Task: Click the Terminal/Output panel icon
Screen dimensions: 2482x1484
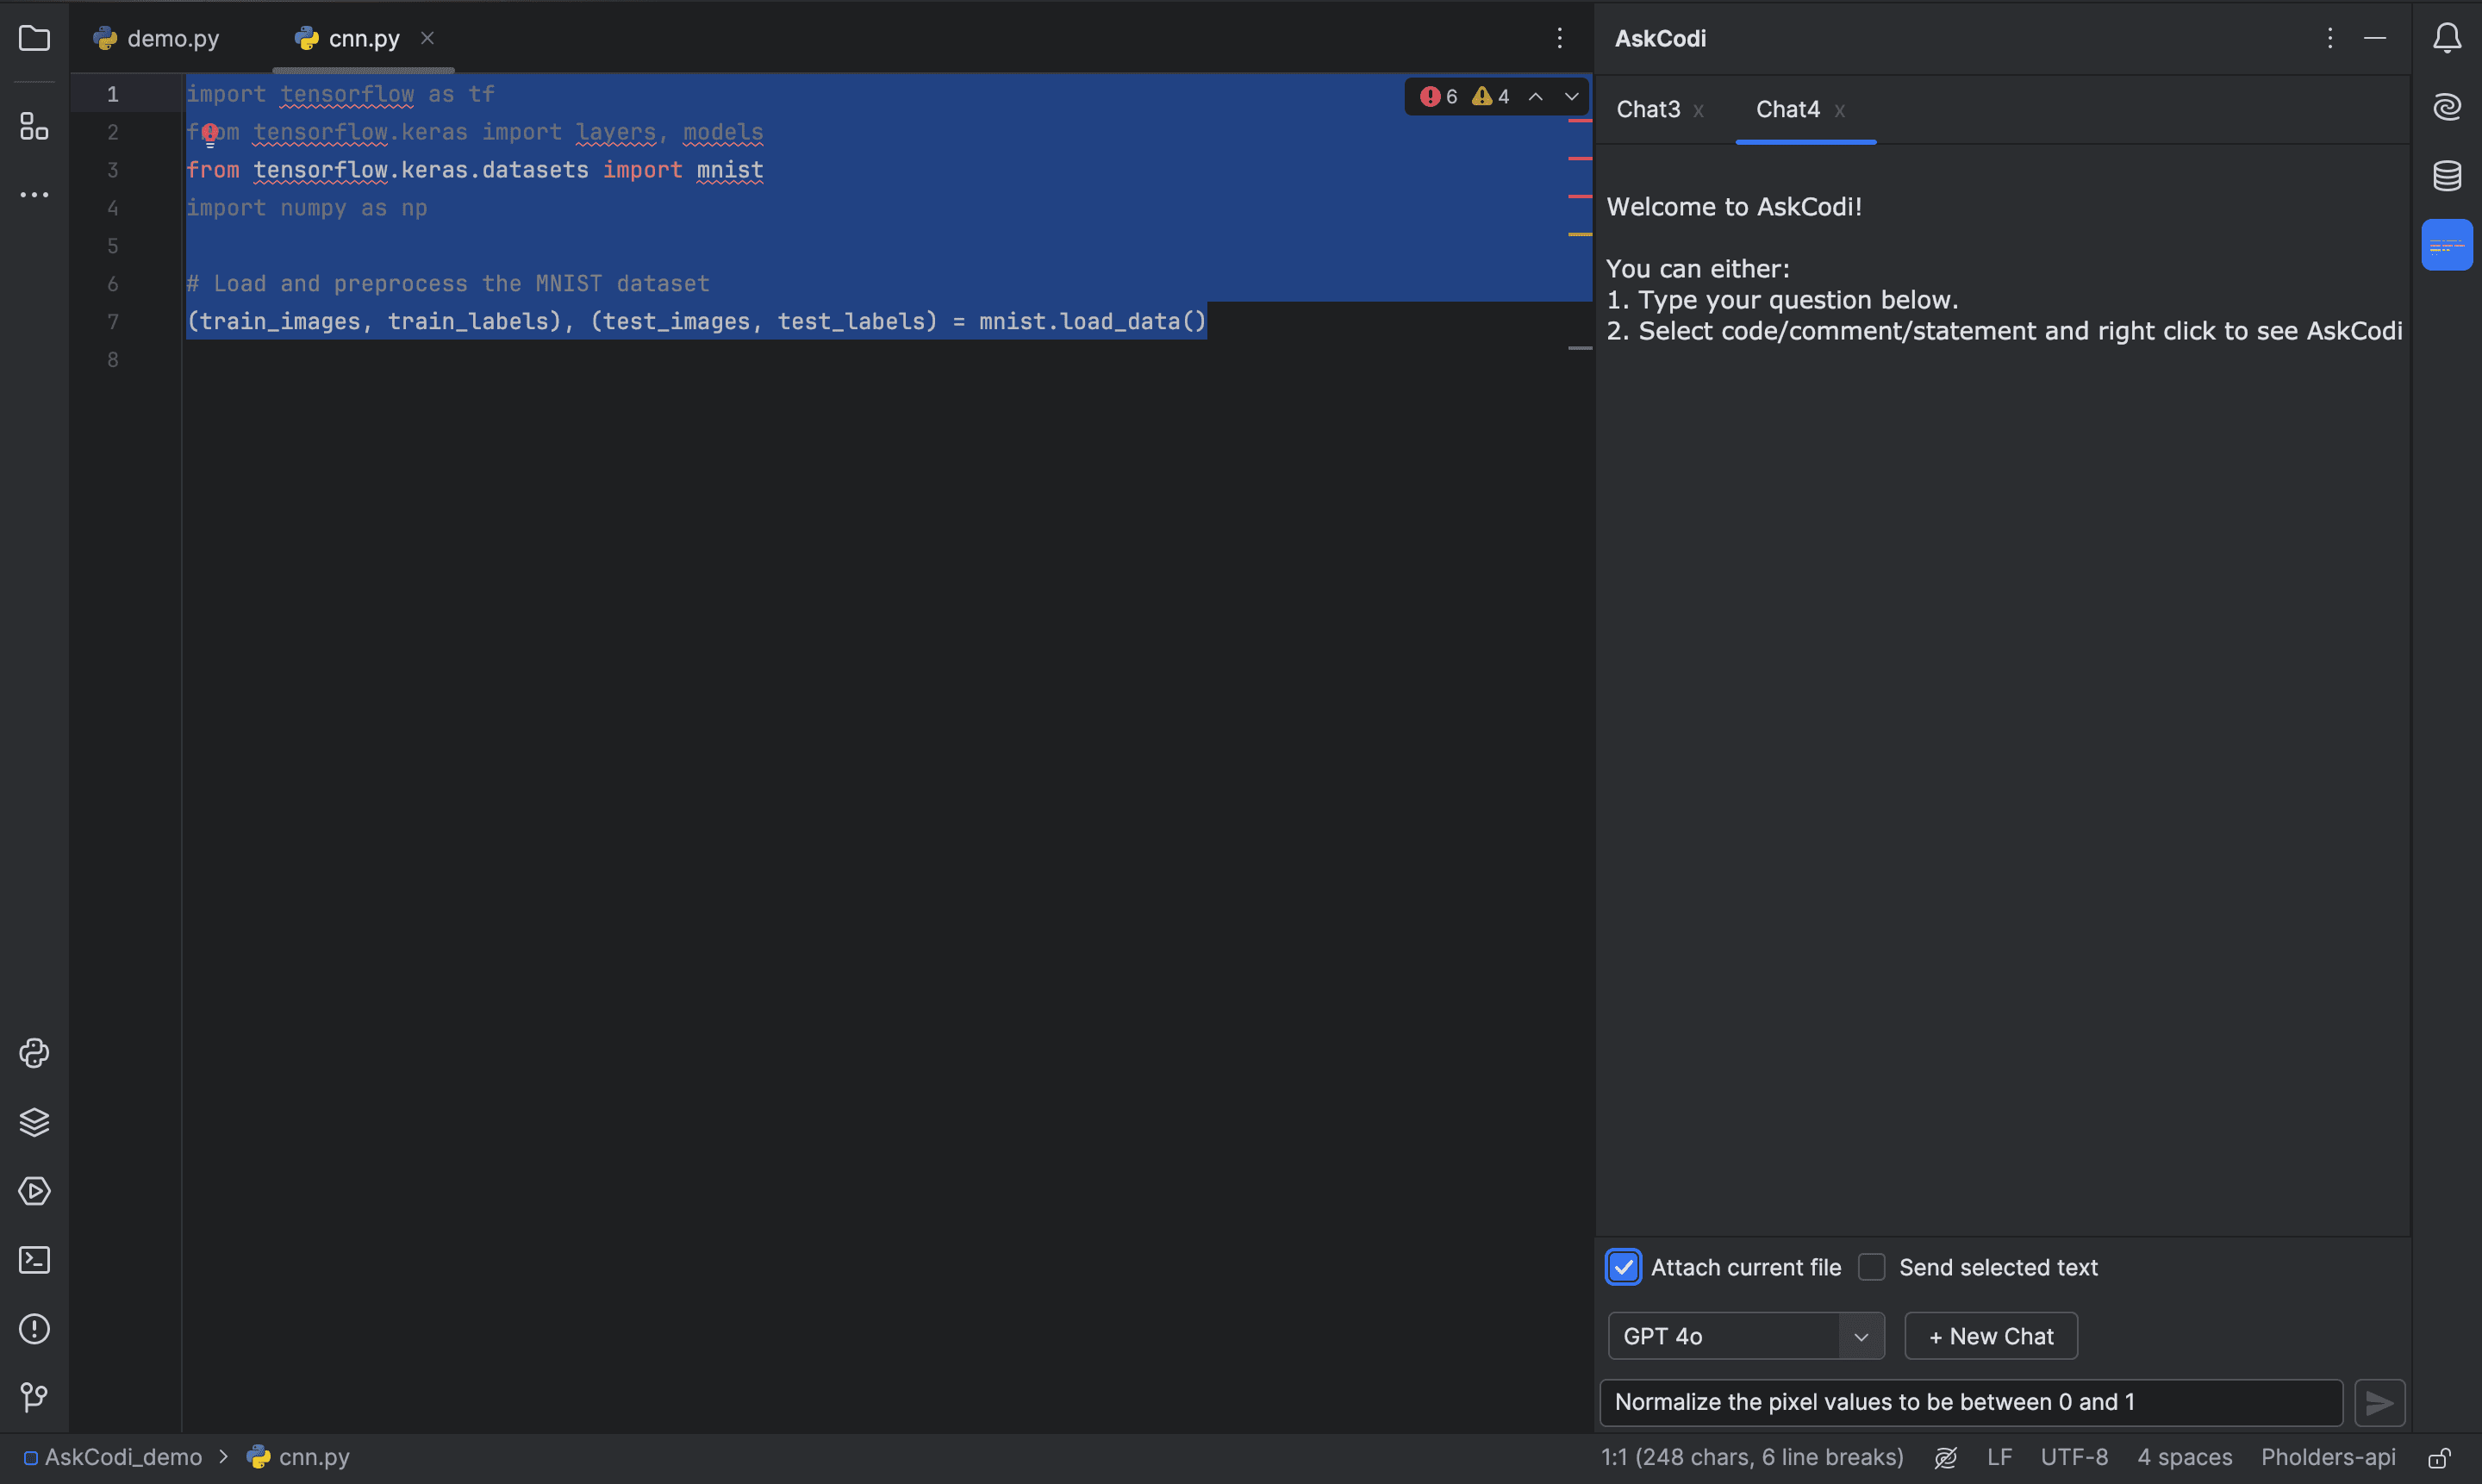Action: coord(34,1260)
